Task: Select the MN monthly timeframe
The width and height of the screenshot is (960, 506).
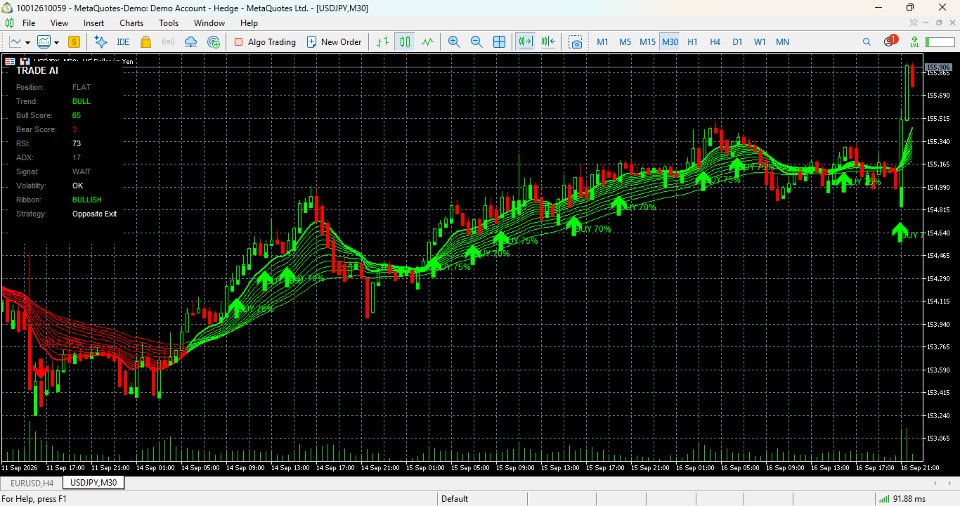Action: click(x=782, y=42)
